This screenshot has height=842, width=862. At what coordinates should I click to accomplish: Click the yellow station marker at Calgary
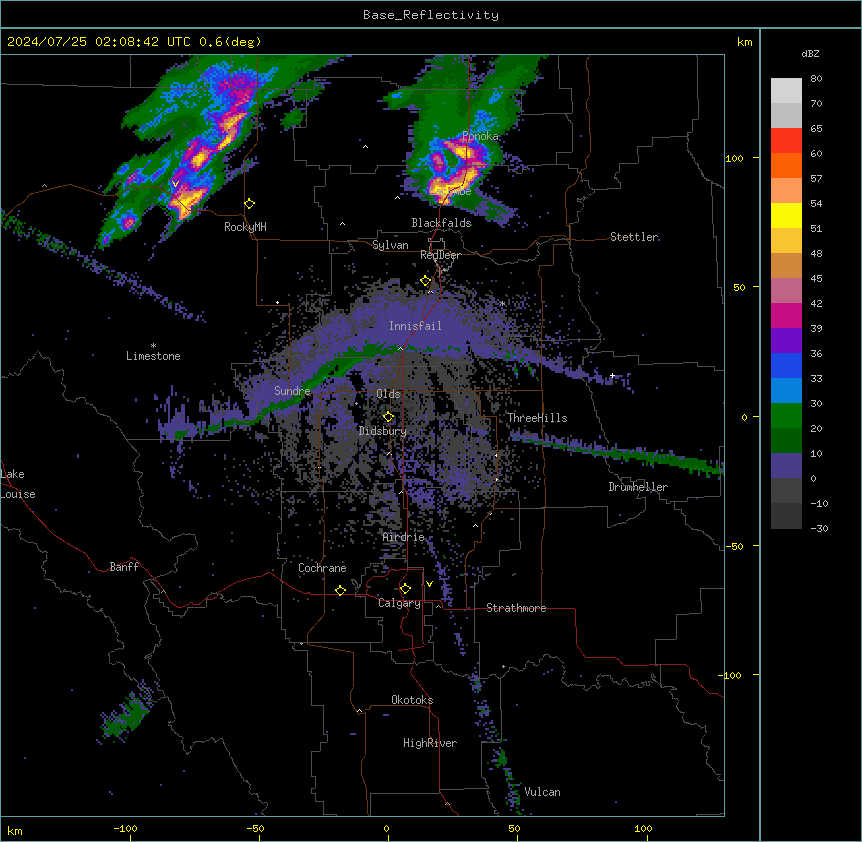(405, 589)
